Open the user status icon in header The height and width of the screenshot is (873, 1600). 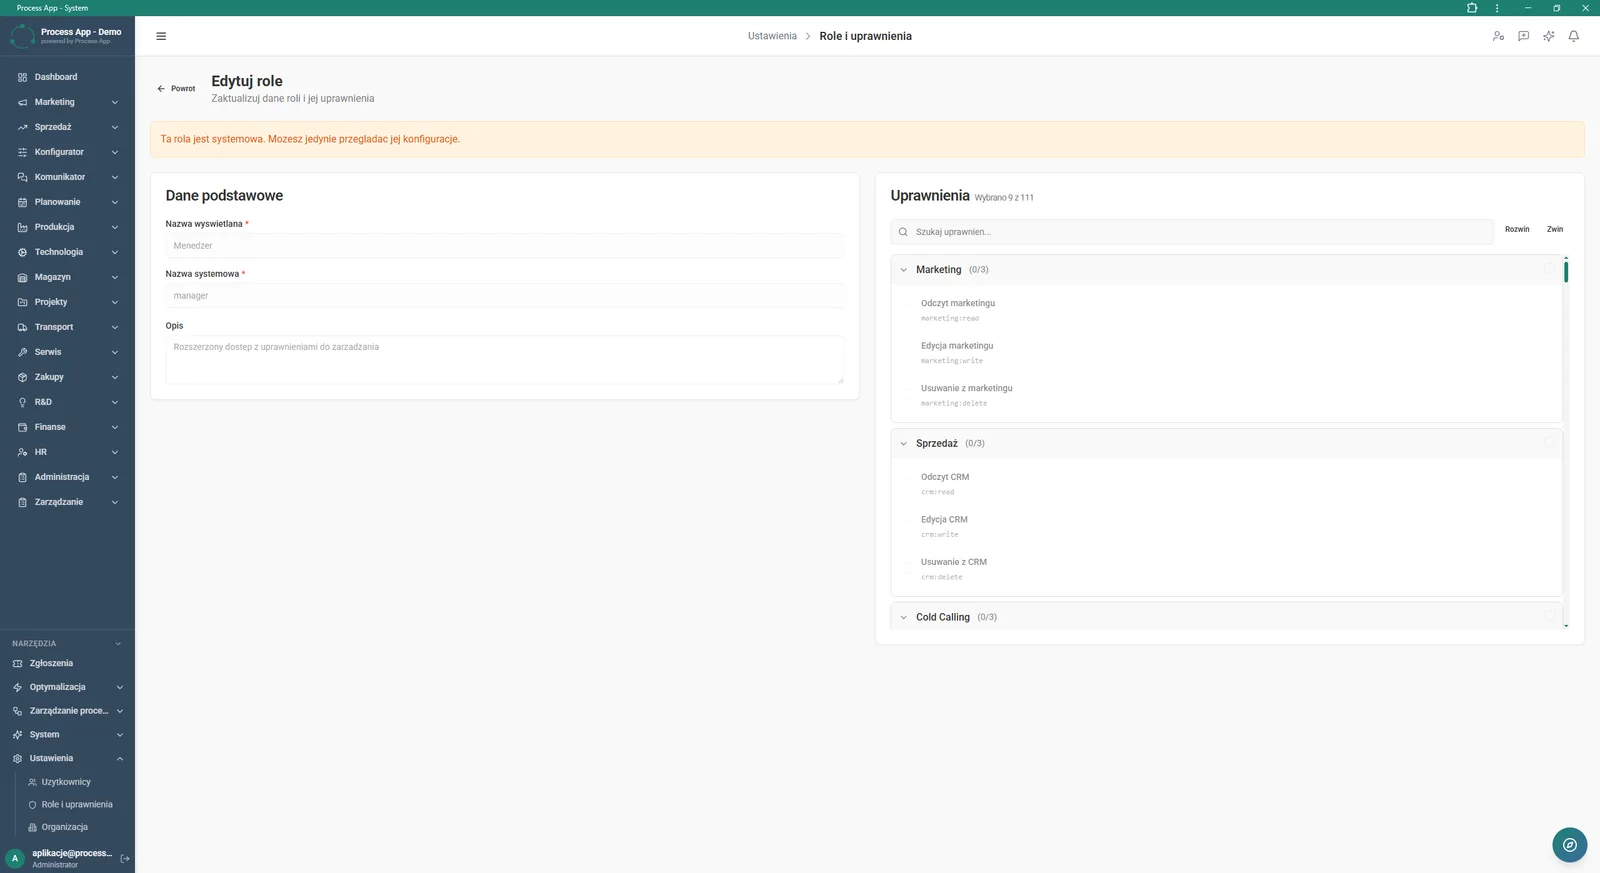(x=1498, y=36)
